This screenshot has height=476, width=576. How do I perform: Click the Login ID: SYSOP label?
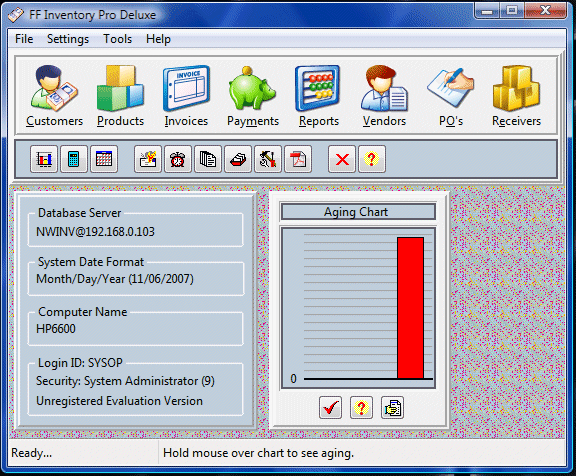coord(80,363)
